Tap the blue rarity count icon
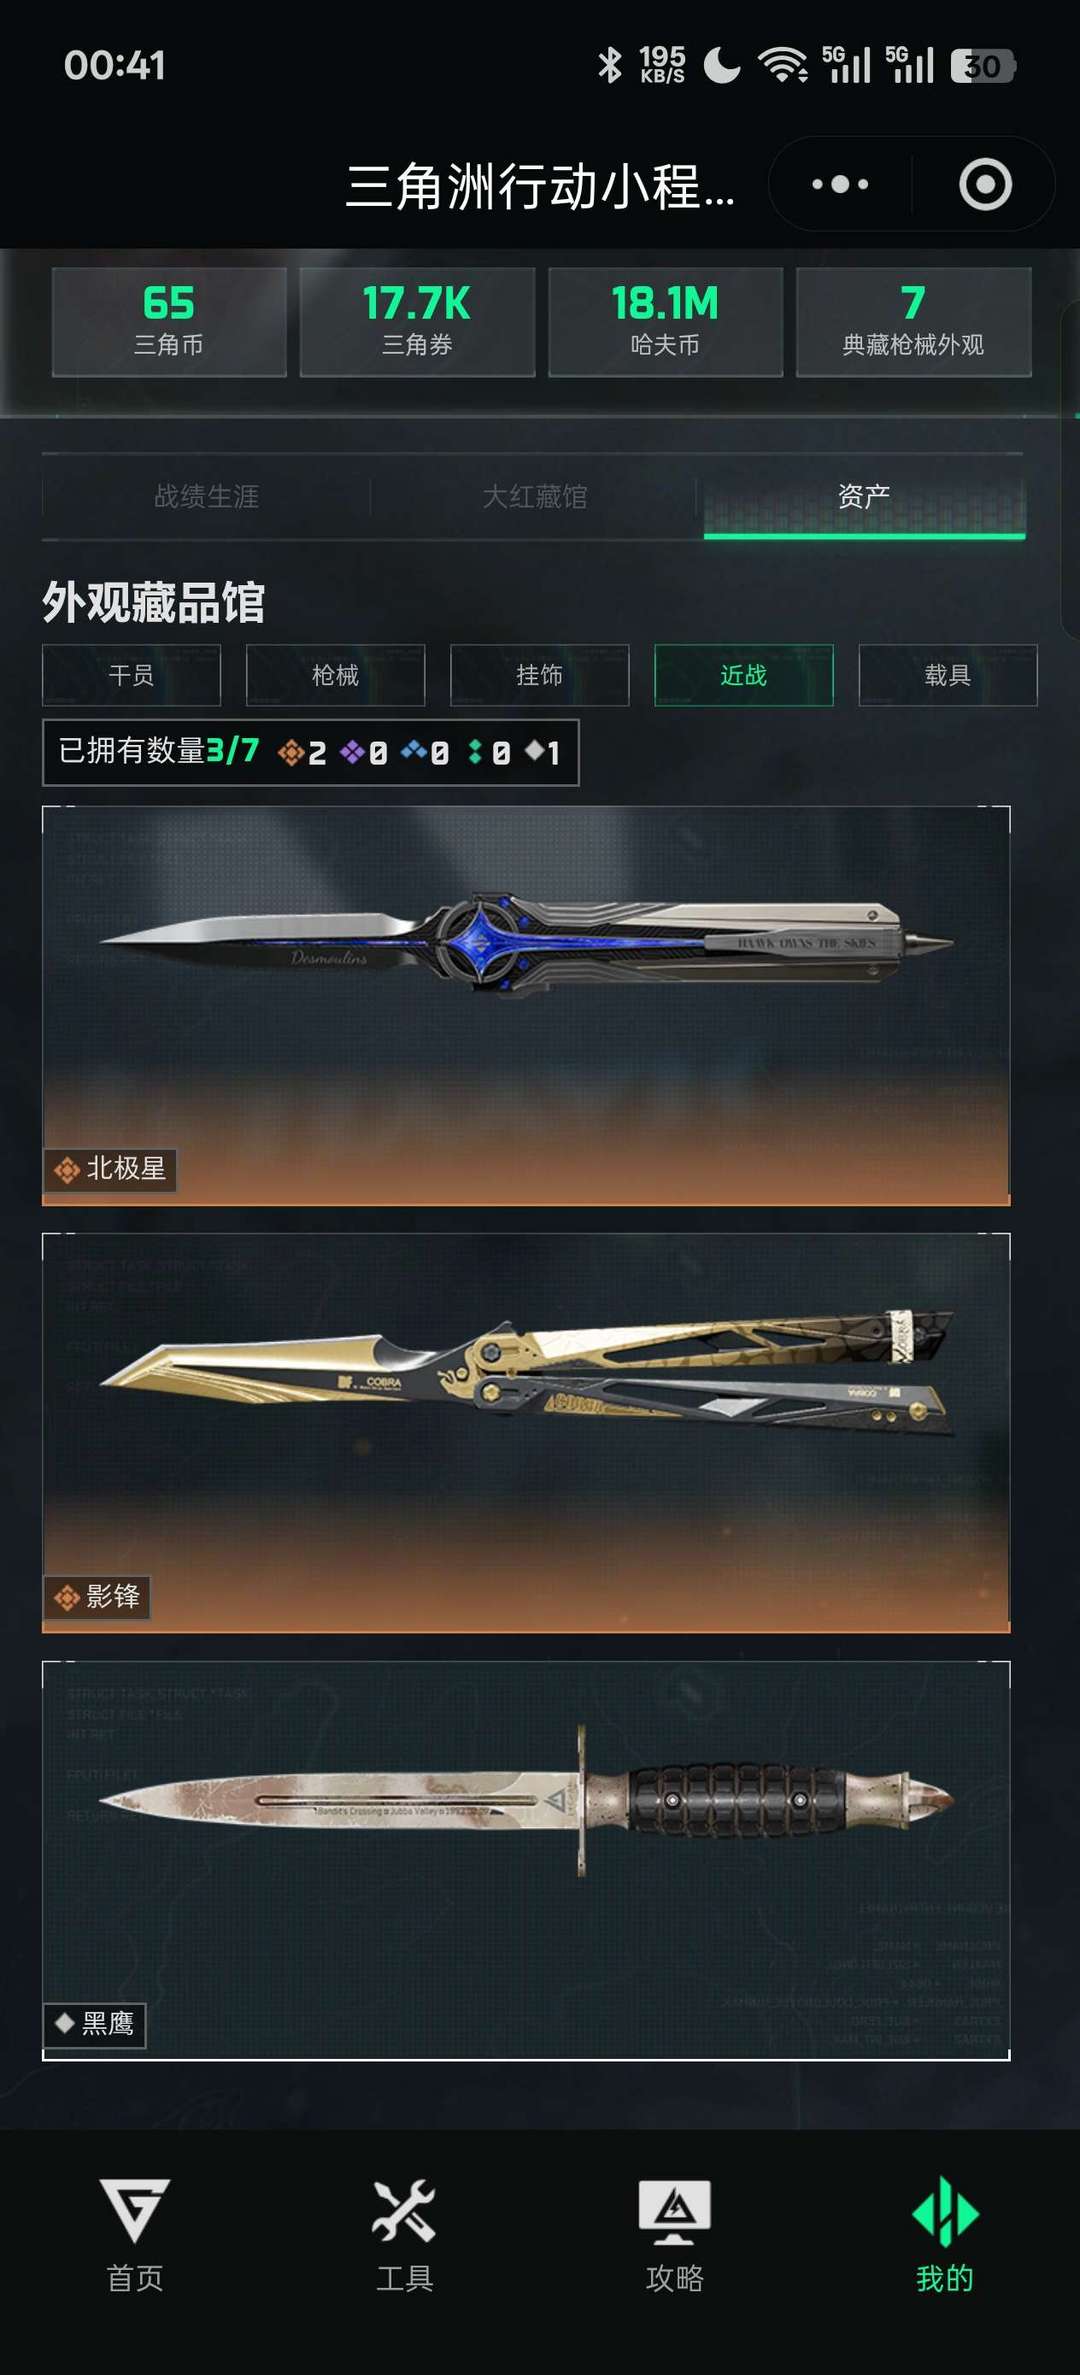The image size is (1080, 2375). [x=413, y=750]
